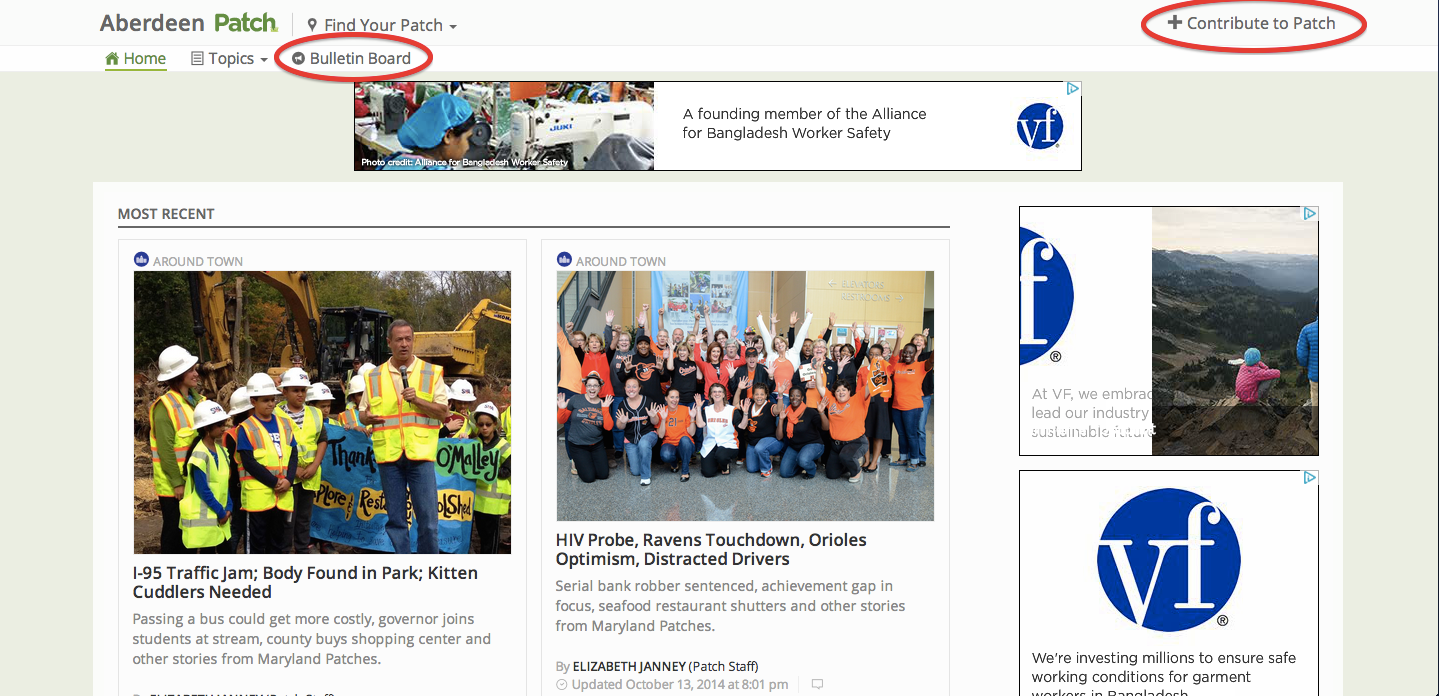The width and height of the screenshot is (1439, 696).
Task: Click the comment bubble icon under the HIV Probe article
Action: 817,685
